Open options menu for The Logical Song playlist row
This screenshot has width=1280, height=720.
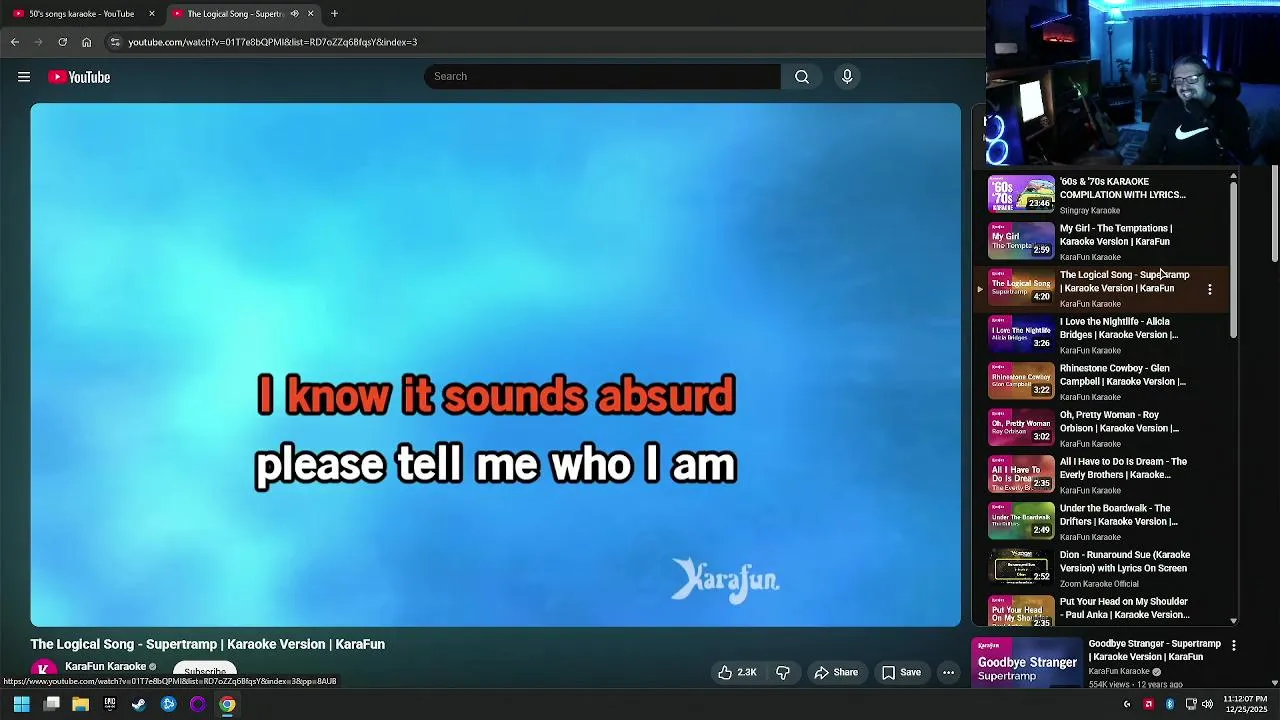pyautogui.click(x=1210, y=290)
